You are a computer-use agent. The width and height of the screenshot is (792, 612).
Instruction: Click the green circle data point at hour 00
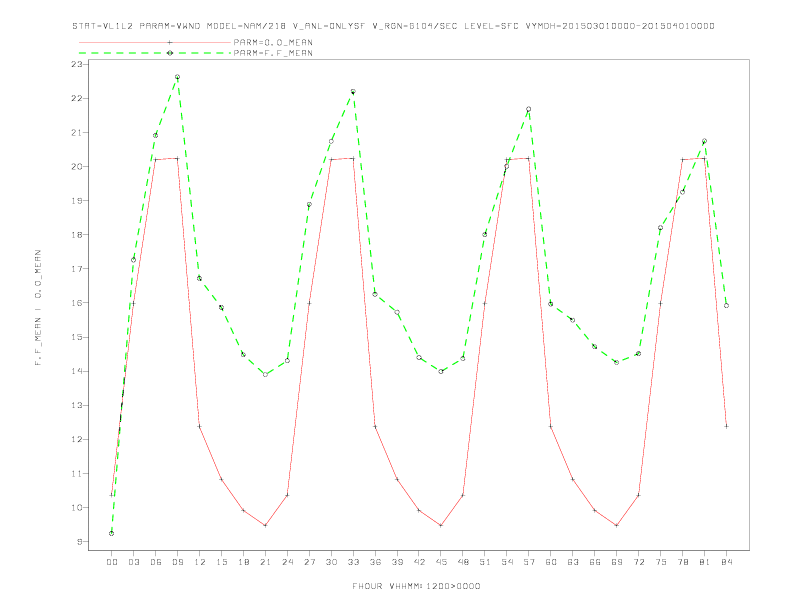tap(112, 533)
